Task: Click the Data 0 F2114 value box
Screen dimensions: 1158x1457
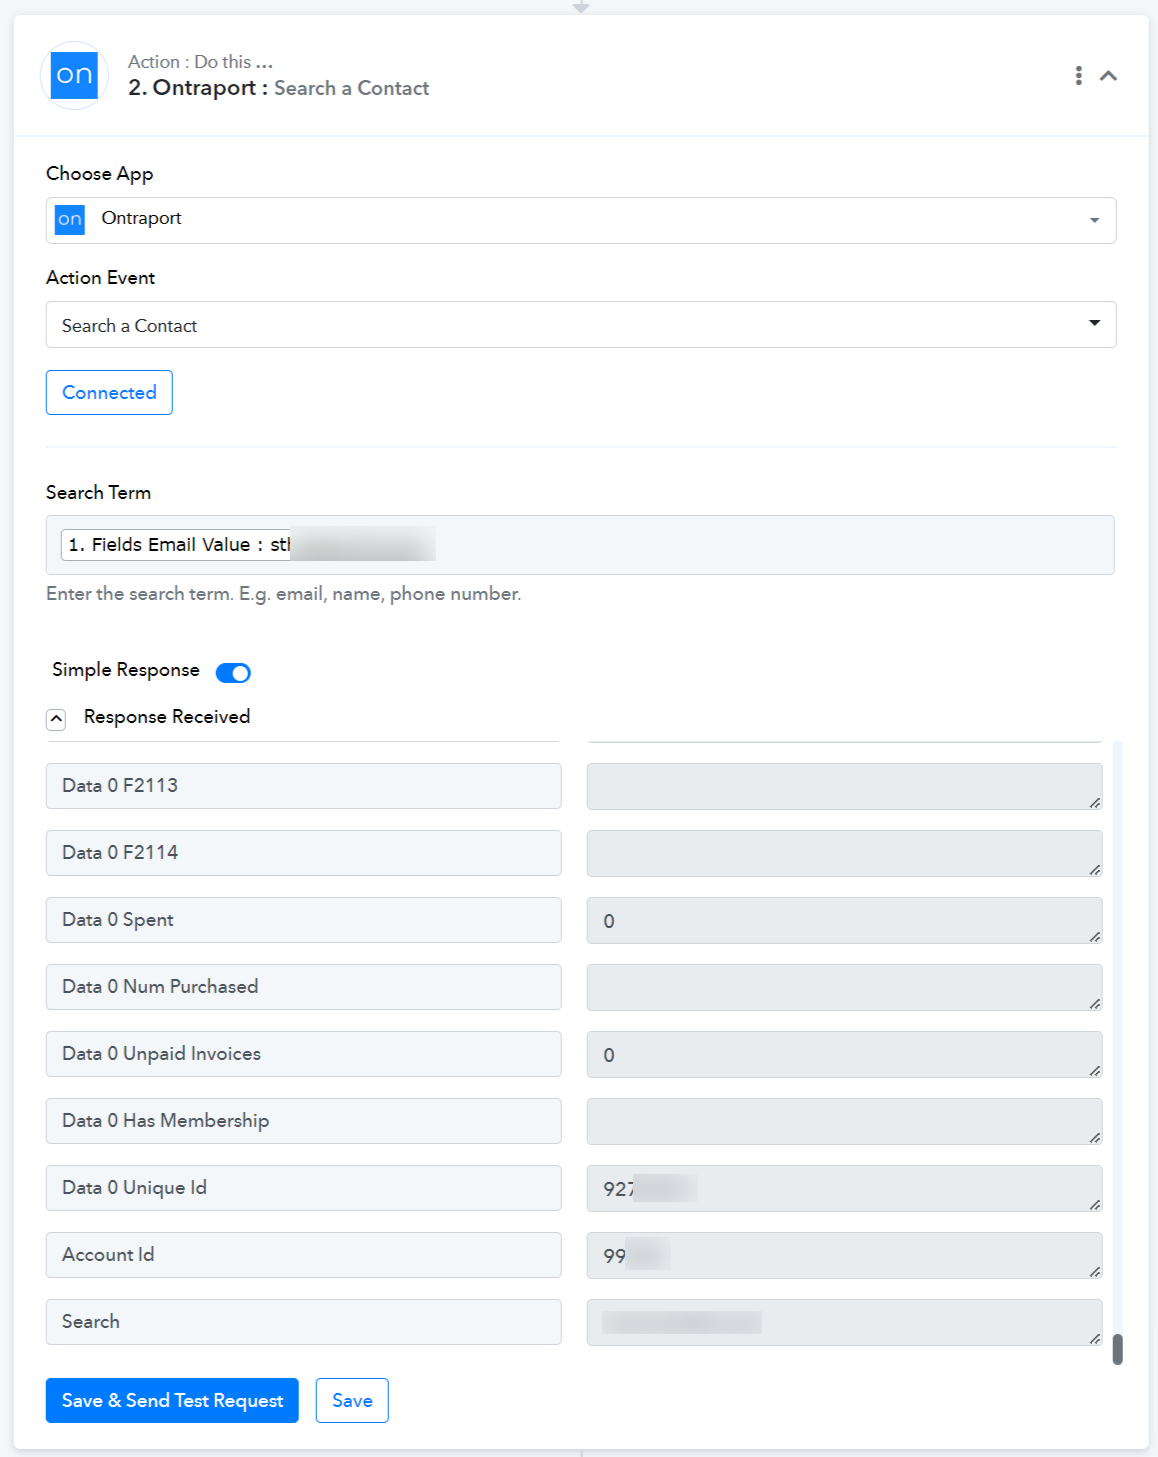Action: [844, 854]
